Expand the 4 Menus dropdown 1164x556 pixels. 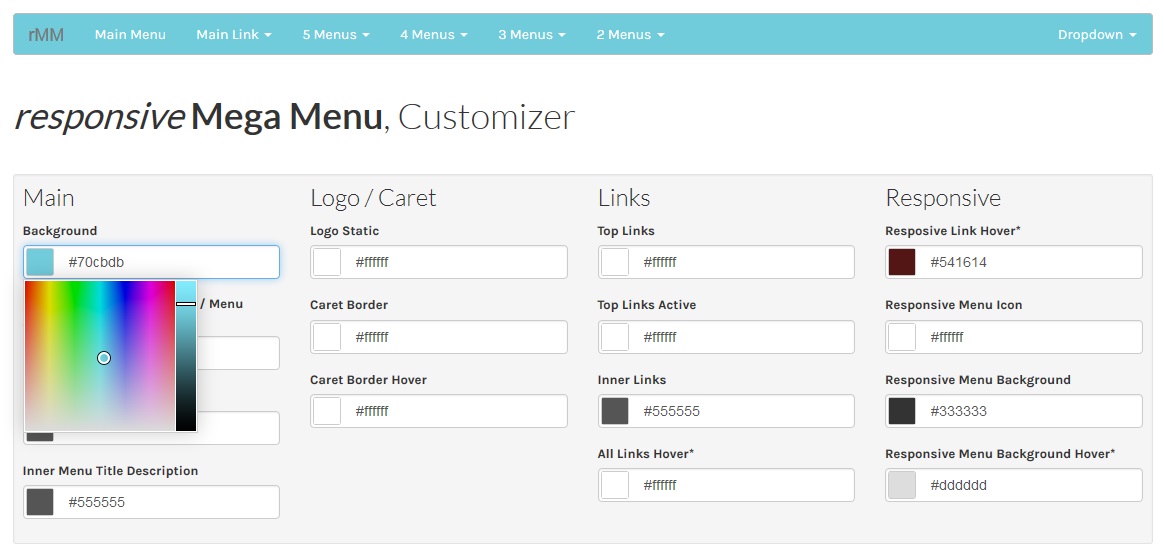click(434, 34)
